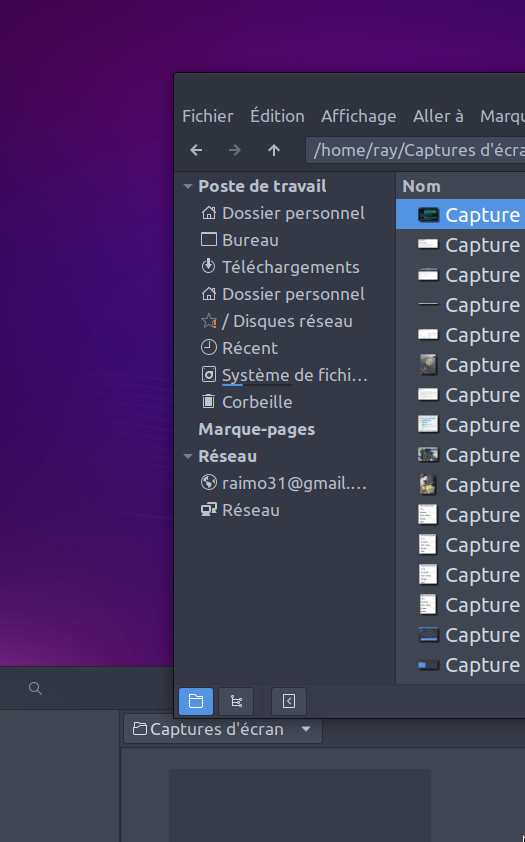Collapse the Réseau section header

188,456
